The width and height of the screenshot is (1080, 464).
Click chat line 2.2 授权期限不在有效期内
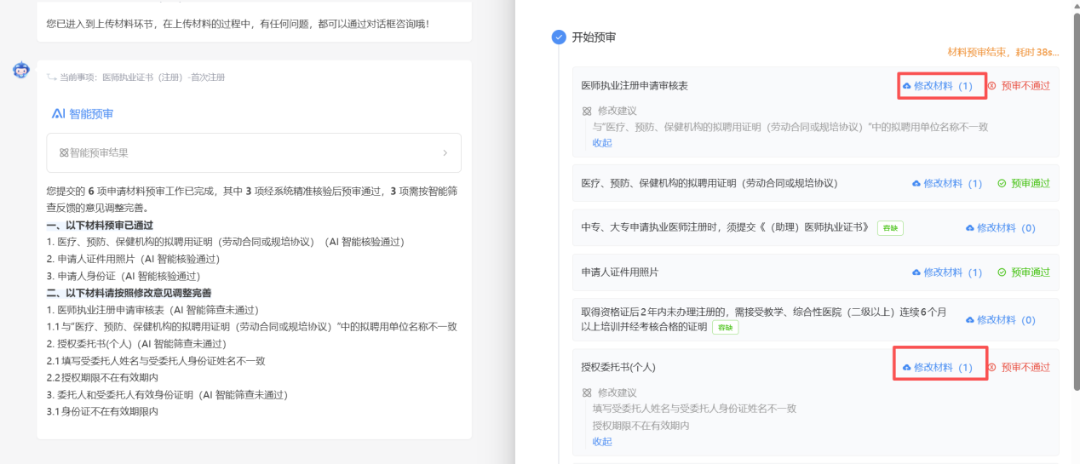coord(103,377)
